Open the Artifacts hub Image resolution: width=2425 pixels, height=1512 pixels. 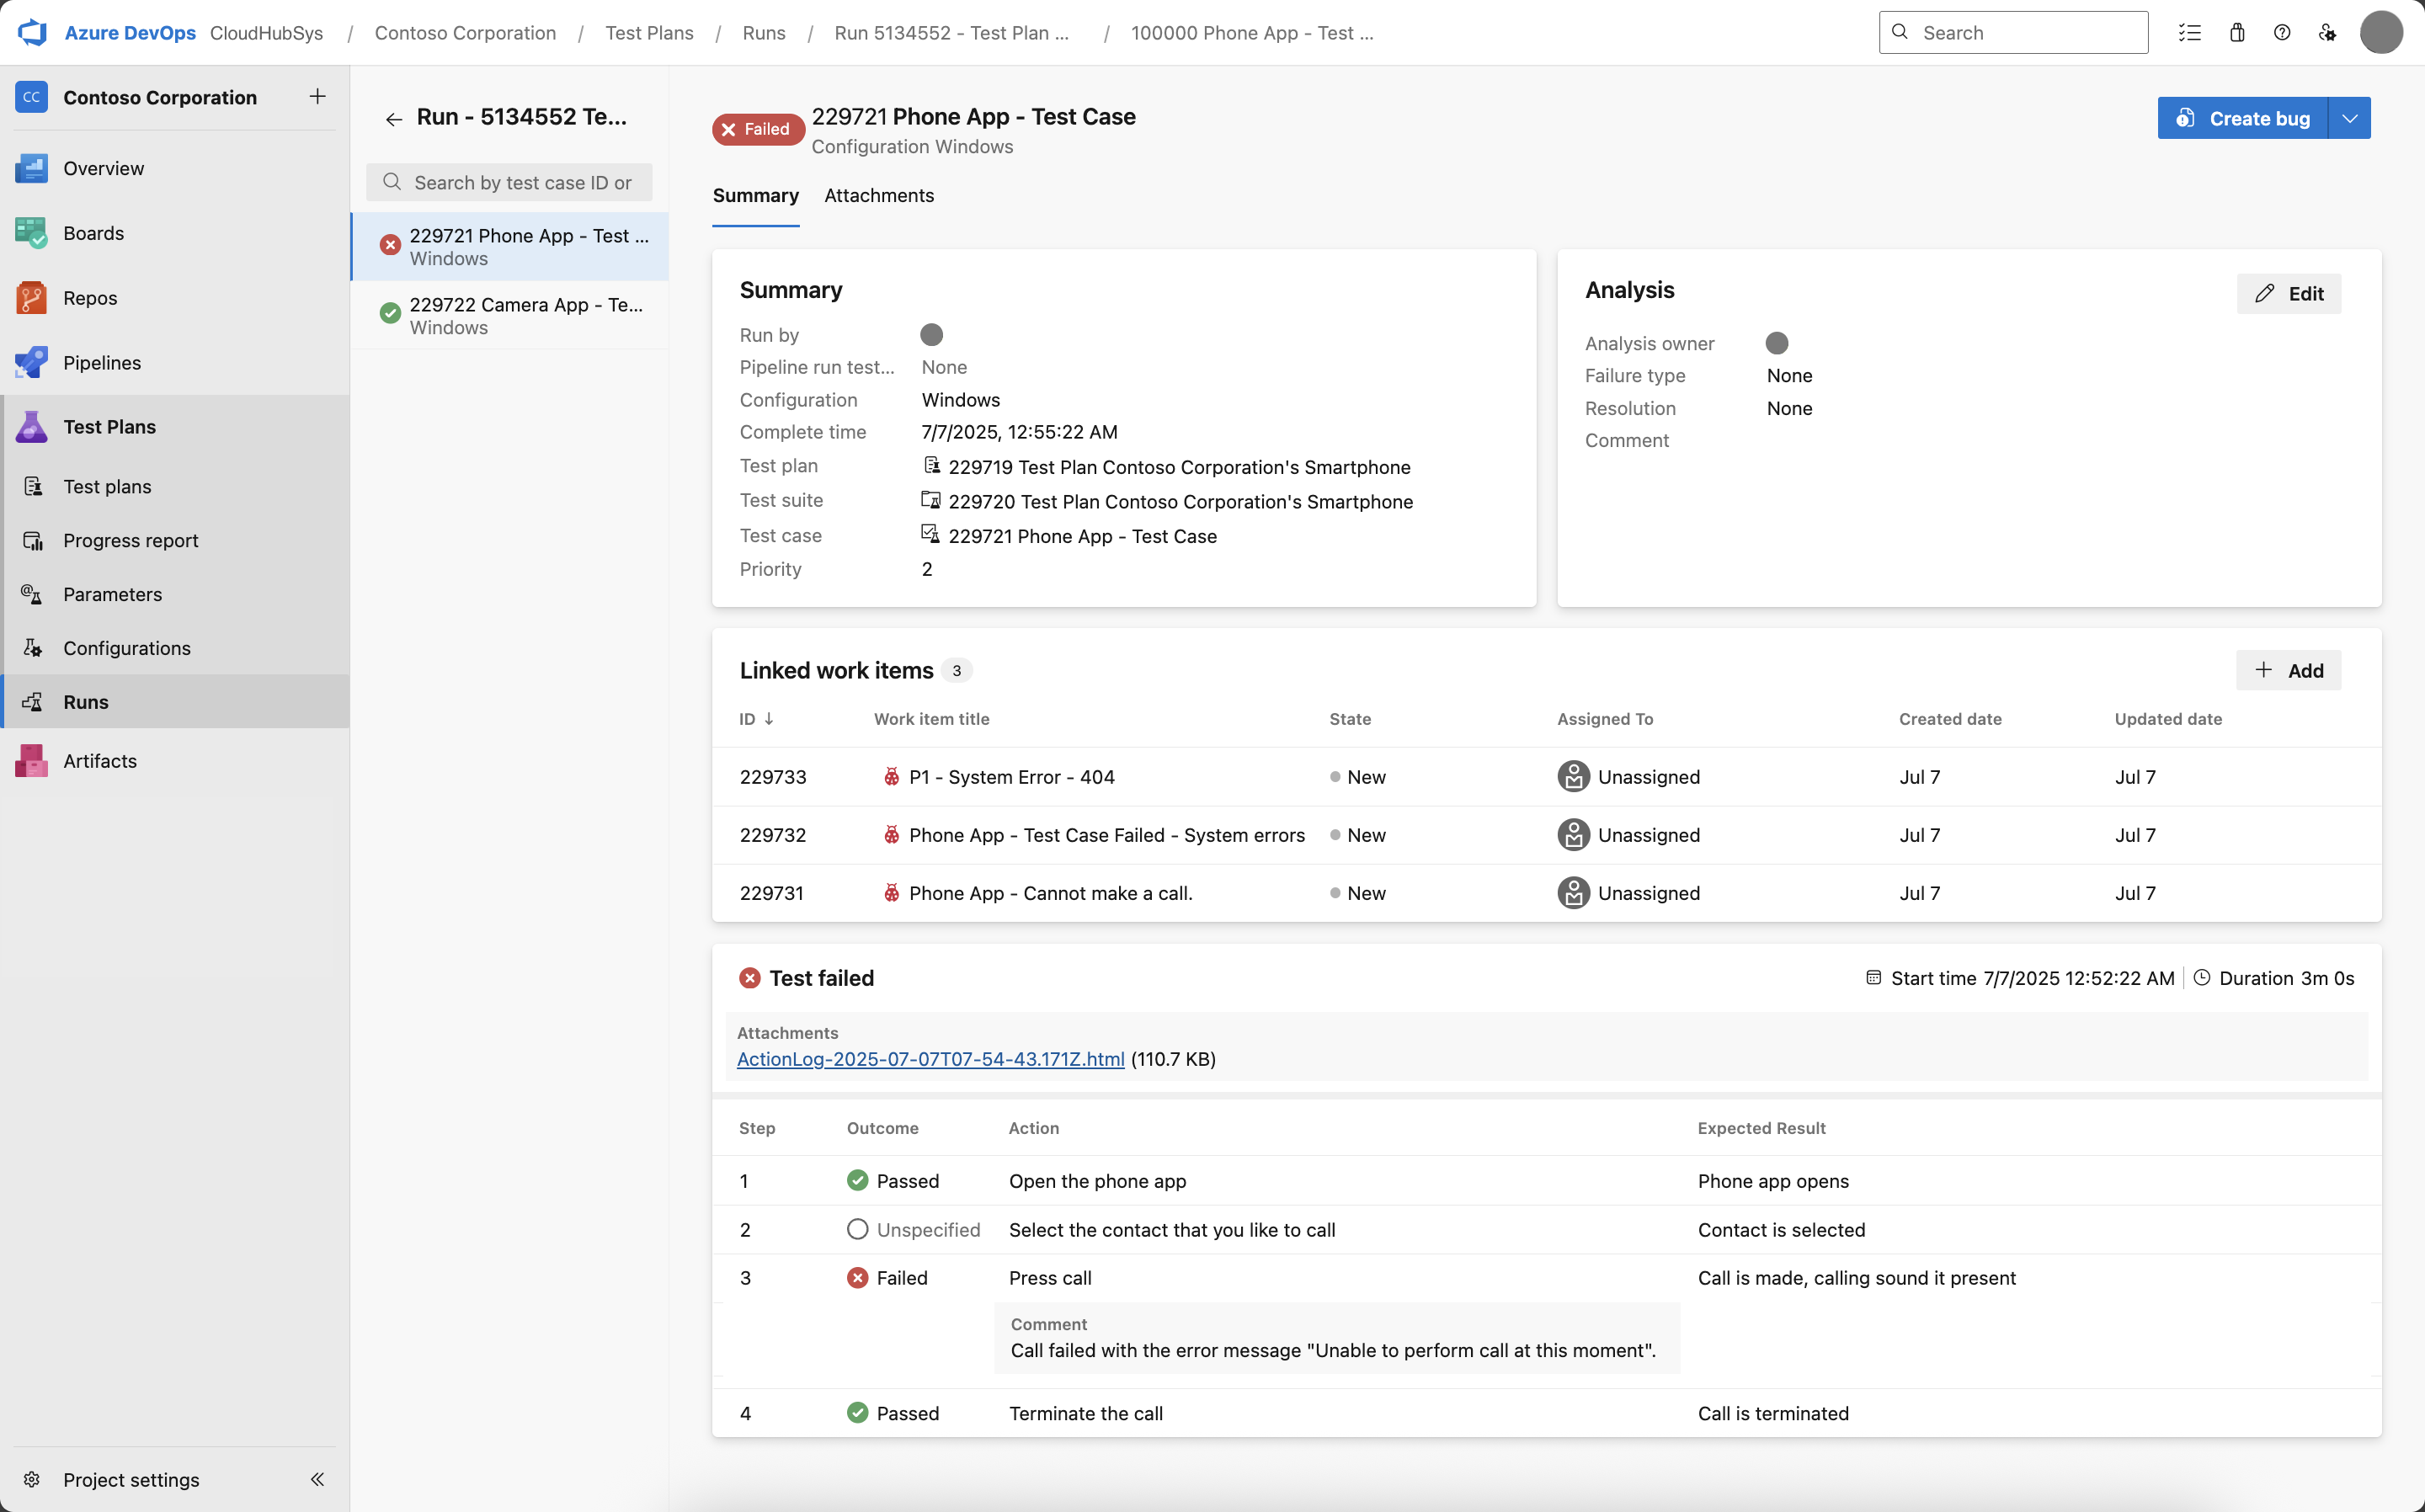[99, 761]
